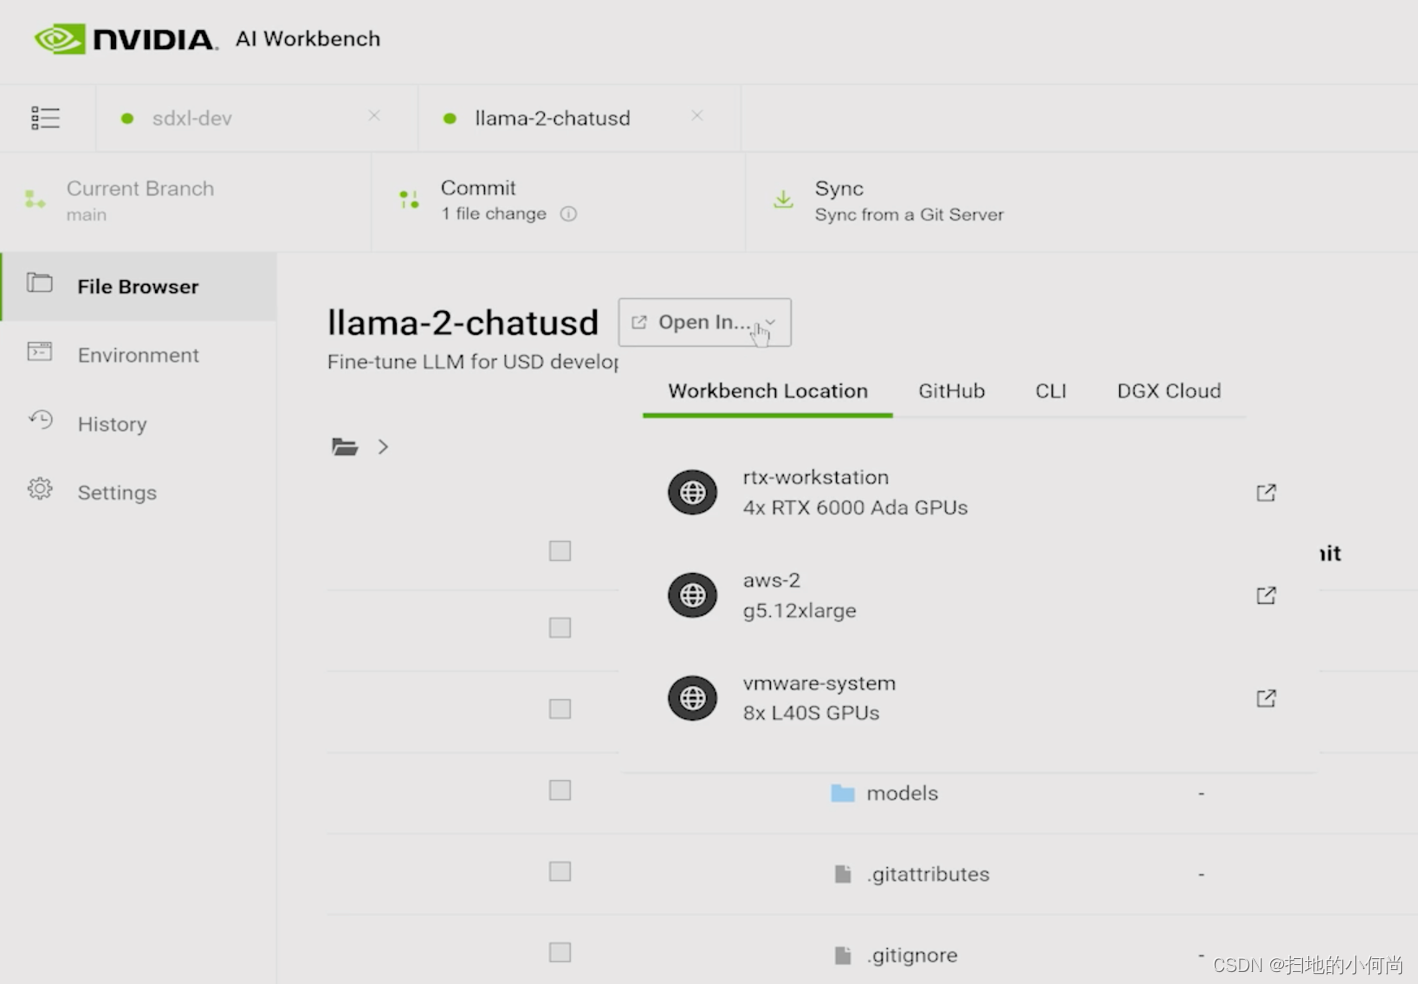Select the File Browser sidebar icon
This screenshot has height=984, width=1418.
pyautogui.click(x=40, y=283)
